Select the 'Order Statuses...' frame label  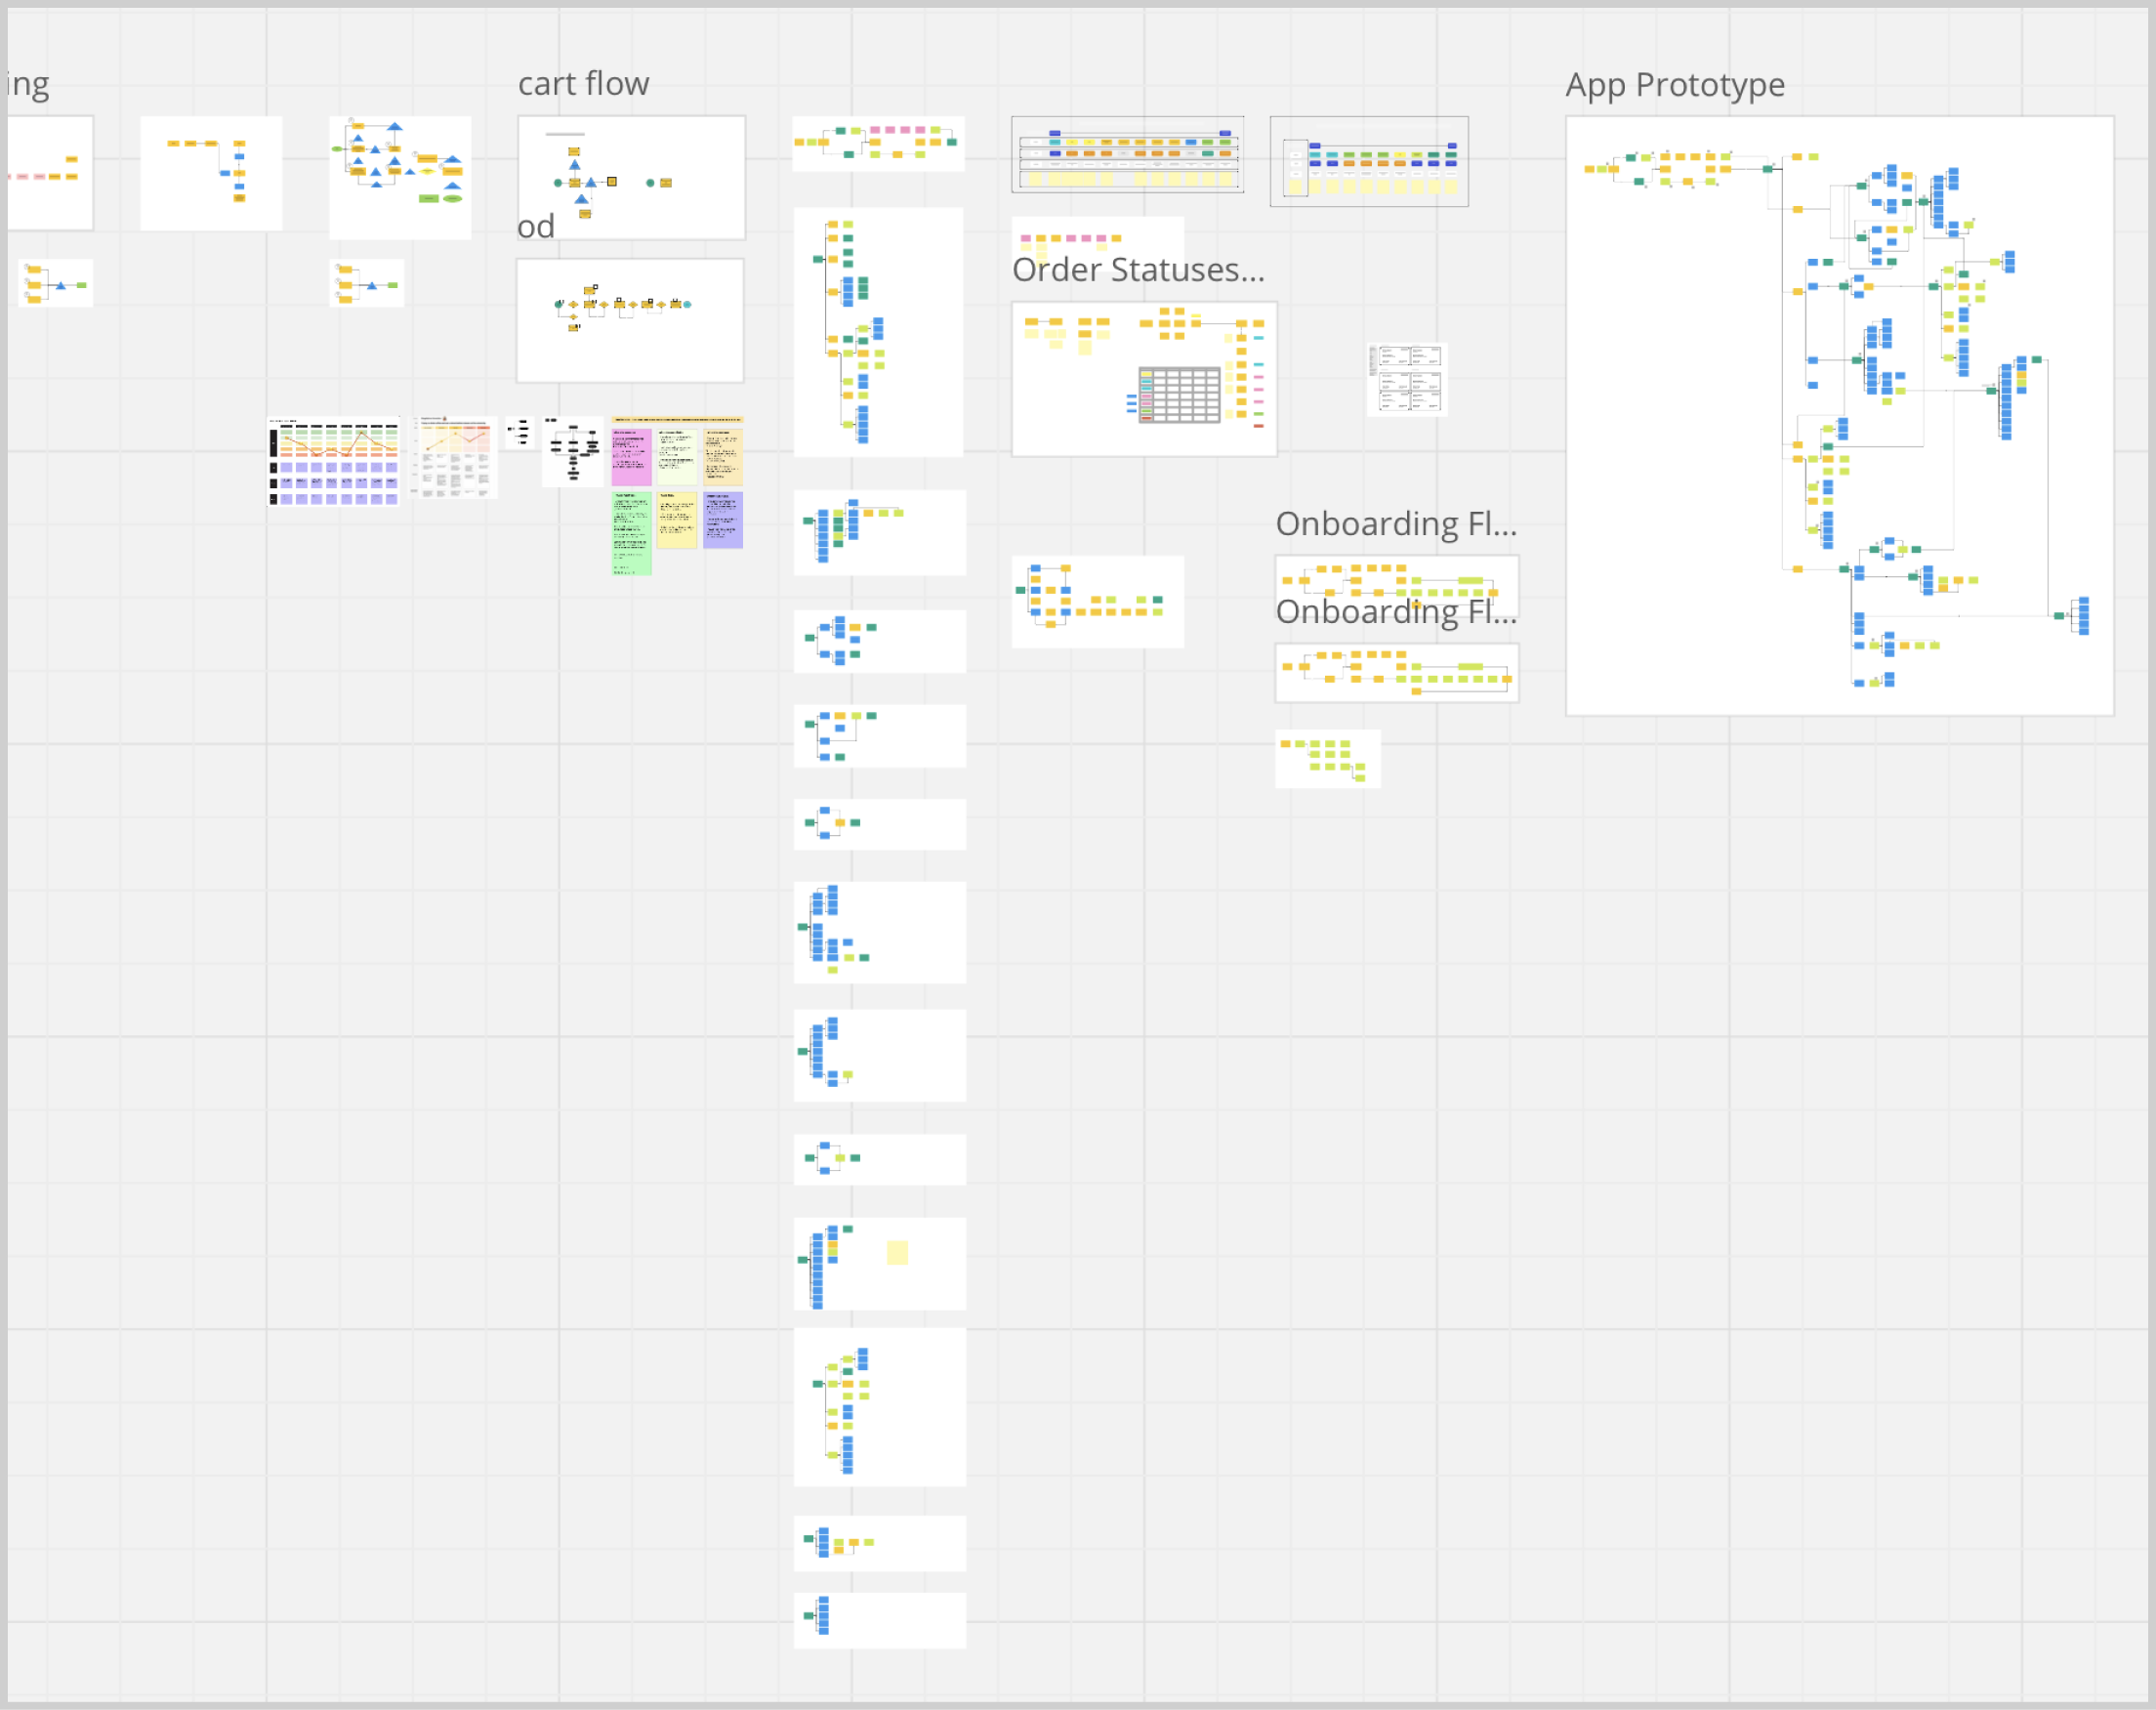click(1137, 270)
